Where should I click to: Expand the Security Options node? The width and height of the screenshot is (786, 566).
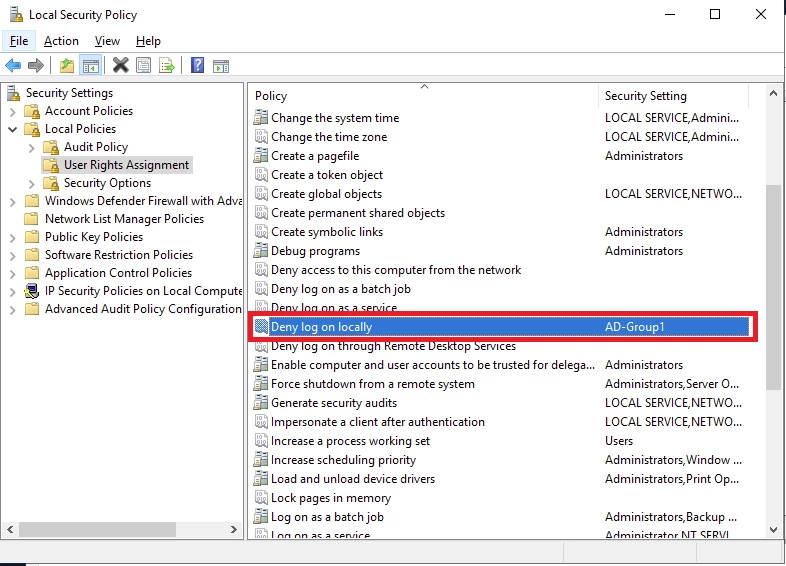pyautogui.click(x=32, y=183)
